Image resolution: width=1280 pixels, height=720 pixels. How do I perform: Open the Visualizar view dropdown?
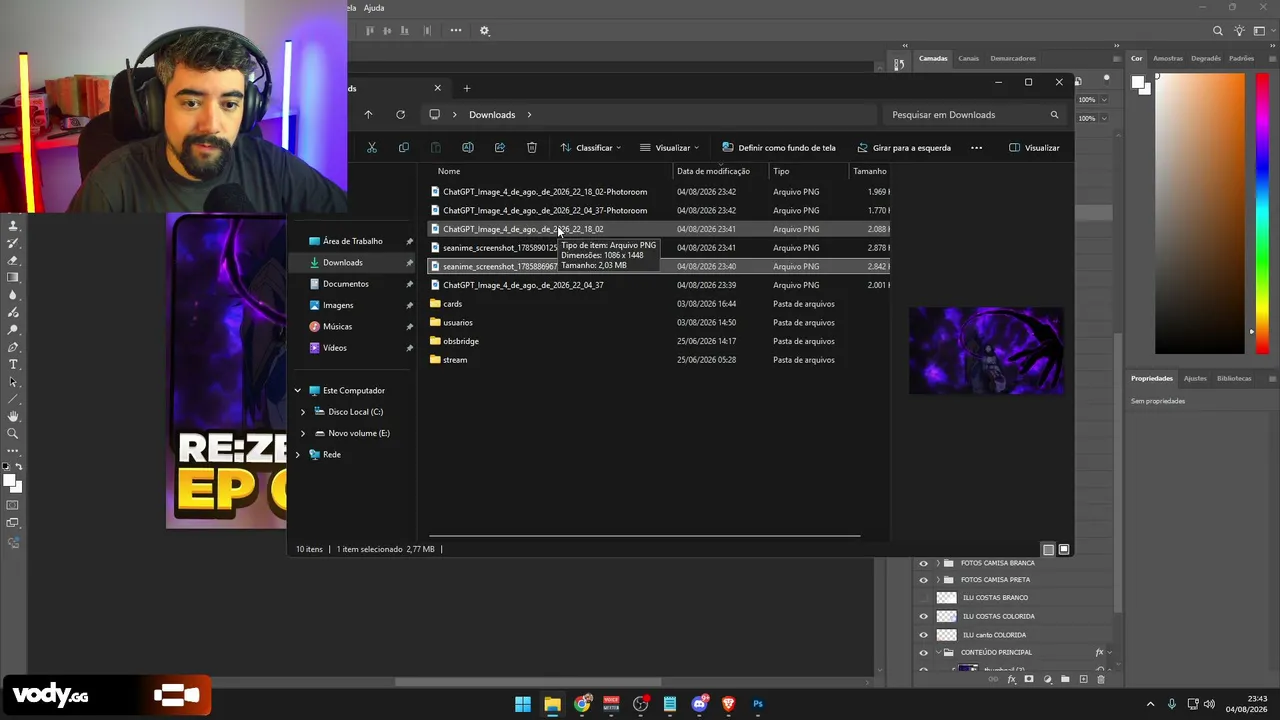click(x=670, y=148)
